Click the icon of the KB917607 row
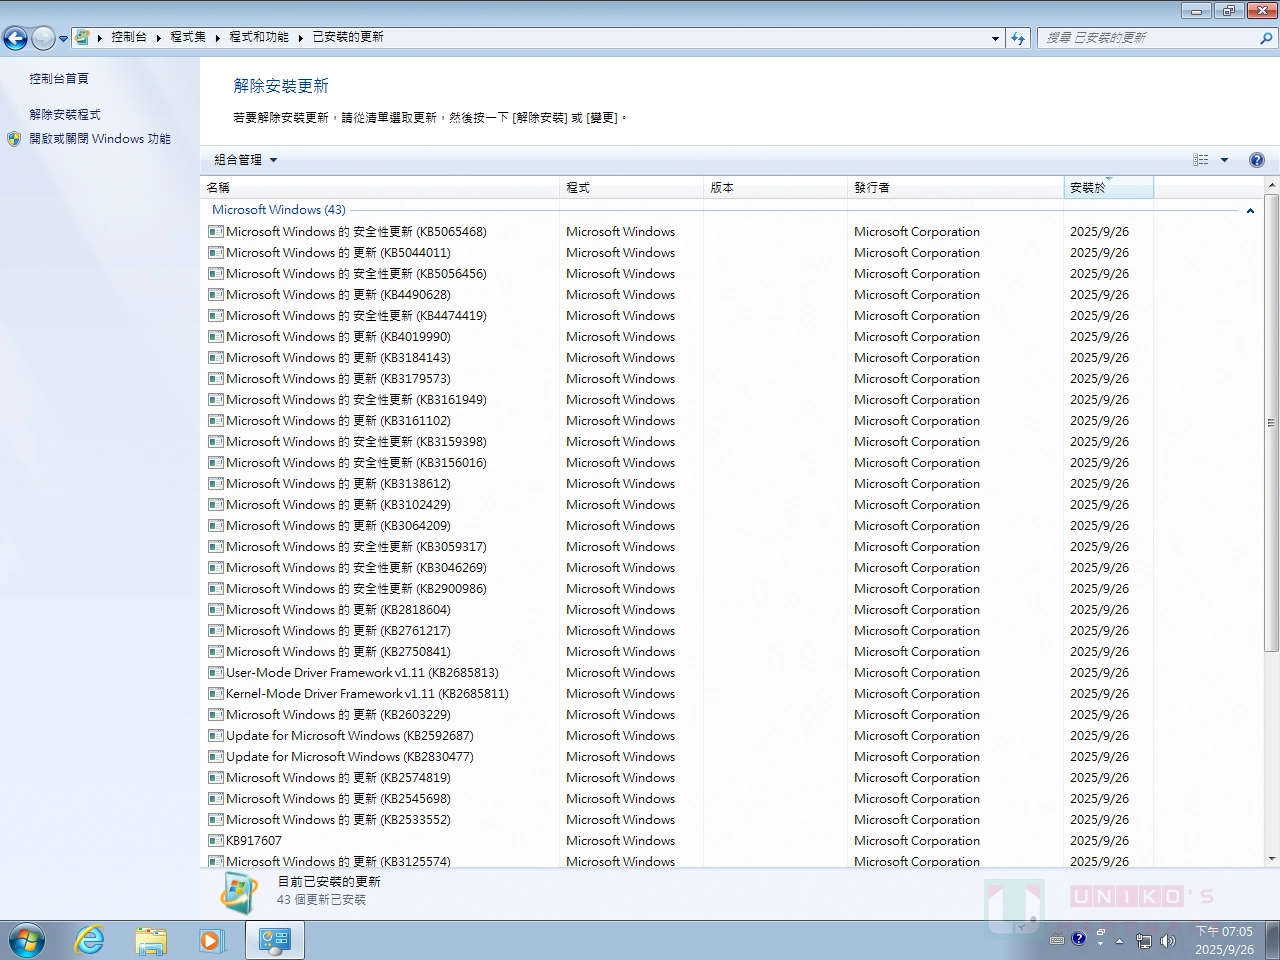 pos(215,840)
